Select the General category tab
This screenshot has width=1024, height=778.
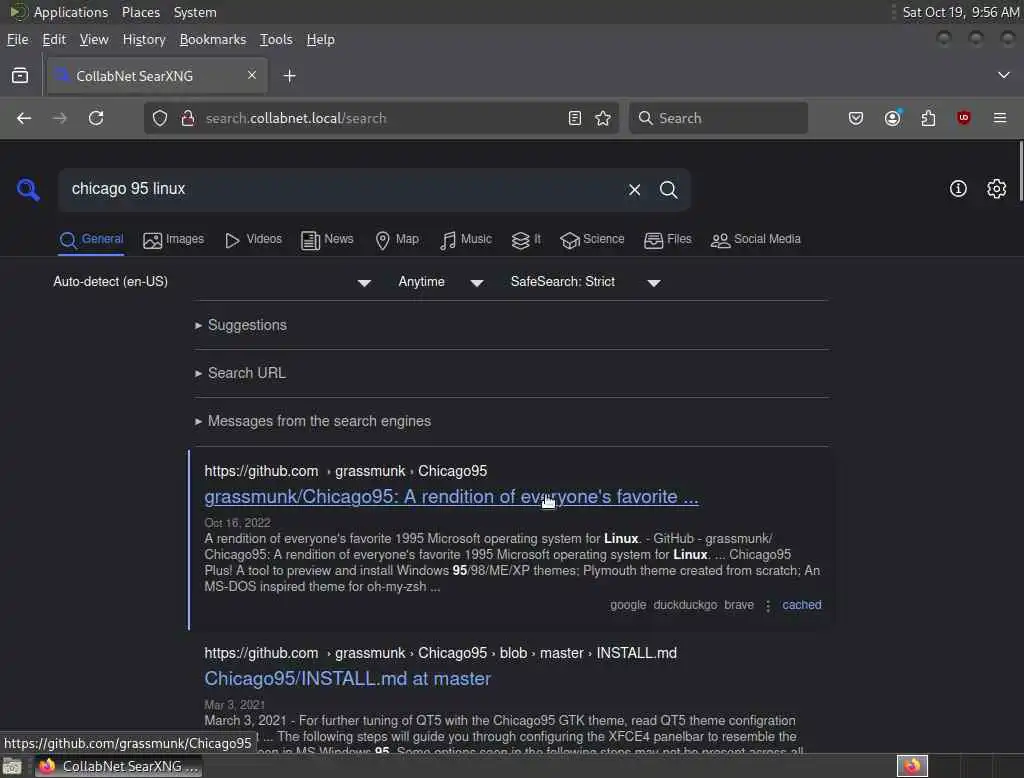pos(91,240)
